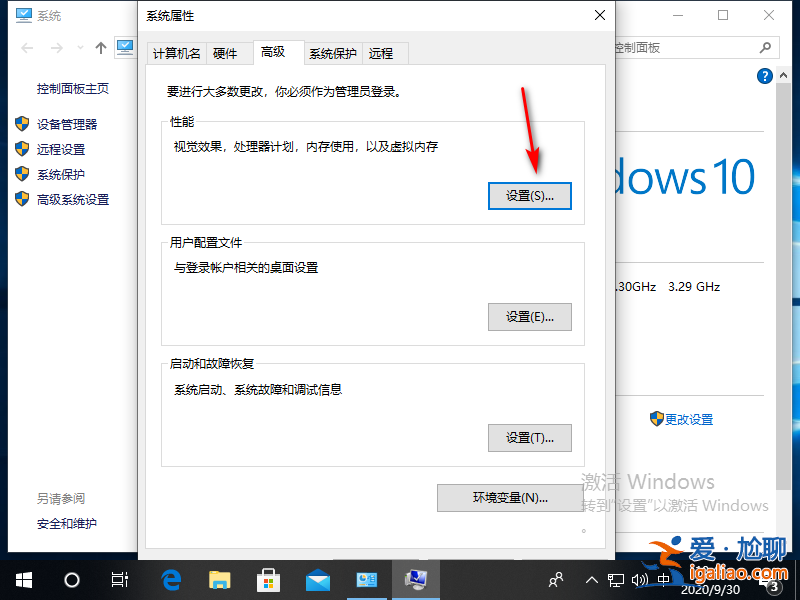Open File Explorer from the taskbar
This screenshot has height=600, width=800.
[x=218, y=580]
